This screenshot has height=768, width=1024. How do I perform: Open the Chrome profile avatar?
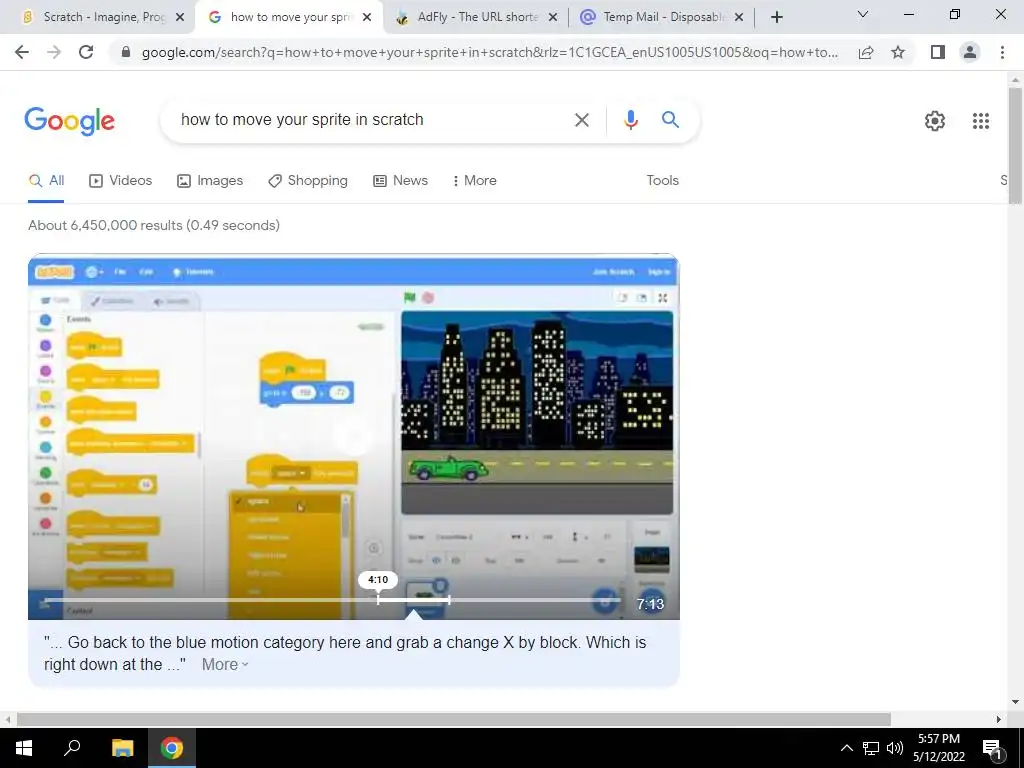click(970, 52)
